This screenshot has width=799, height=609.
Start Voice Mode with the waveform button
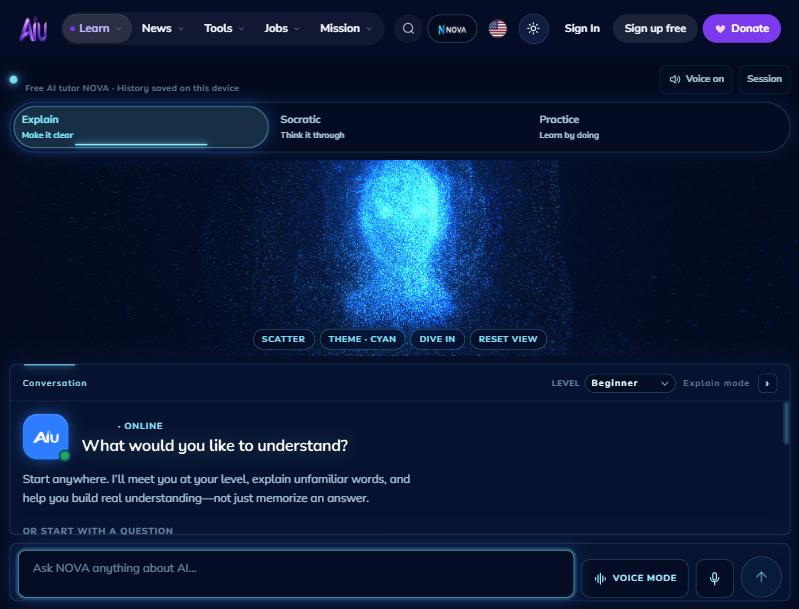635,578
